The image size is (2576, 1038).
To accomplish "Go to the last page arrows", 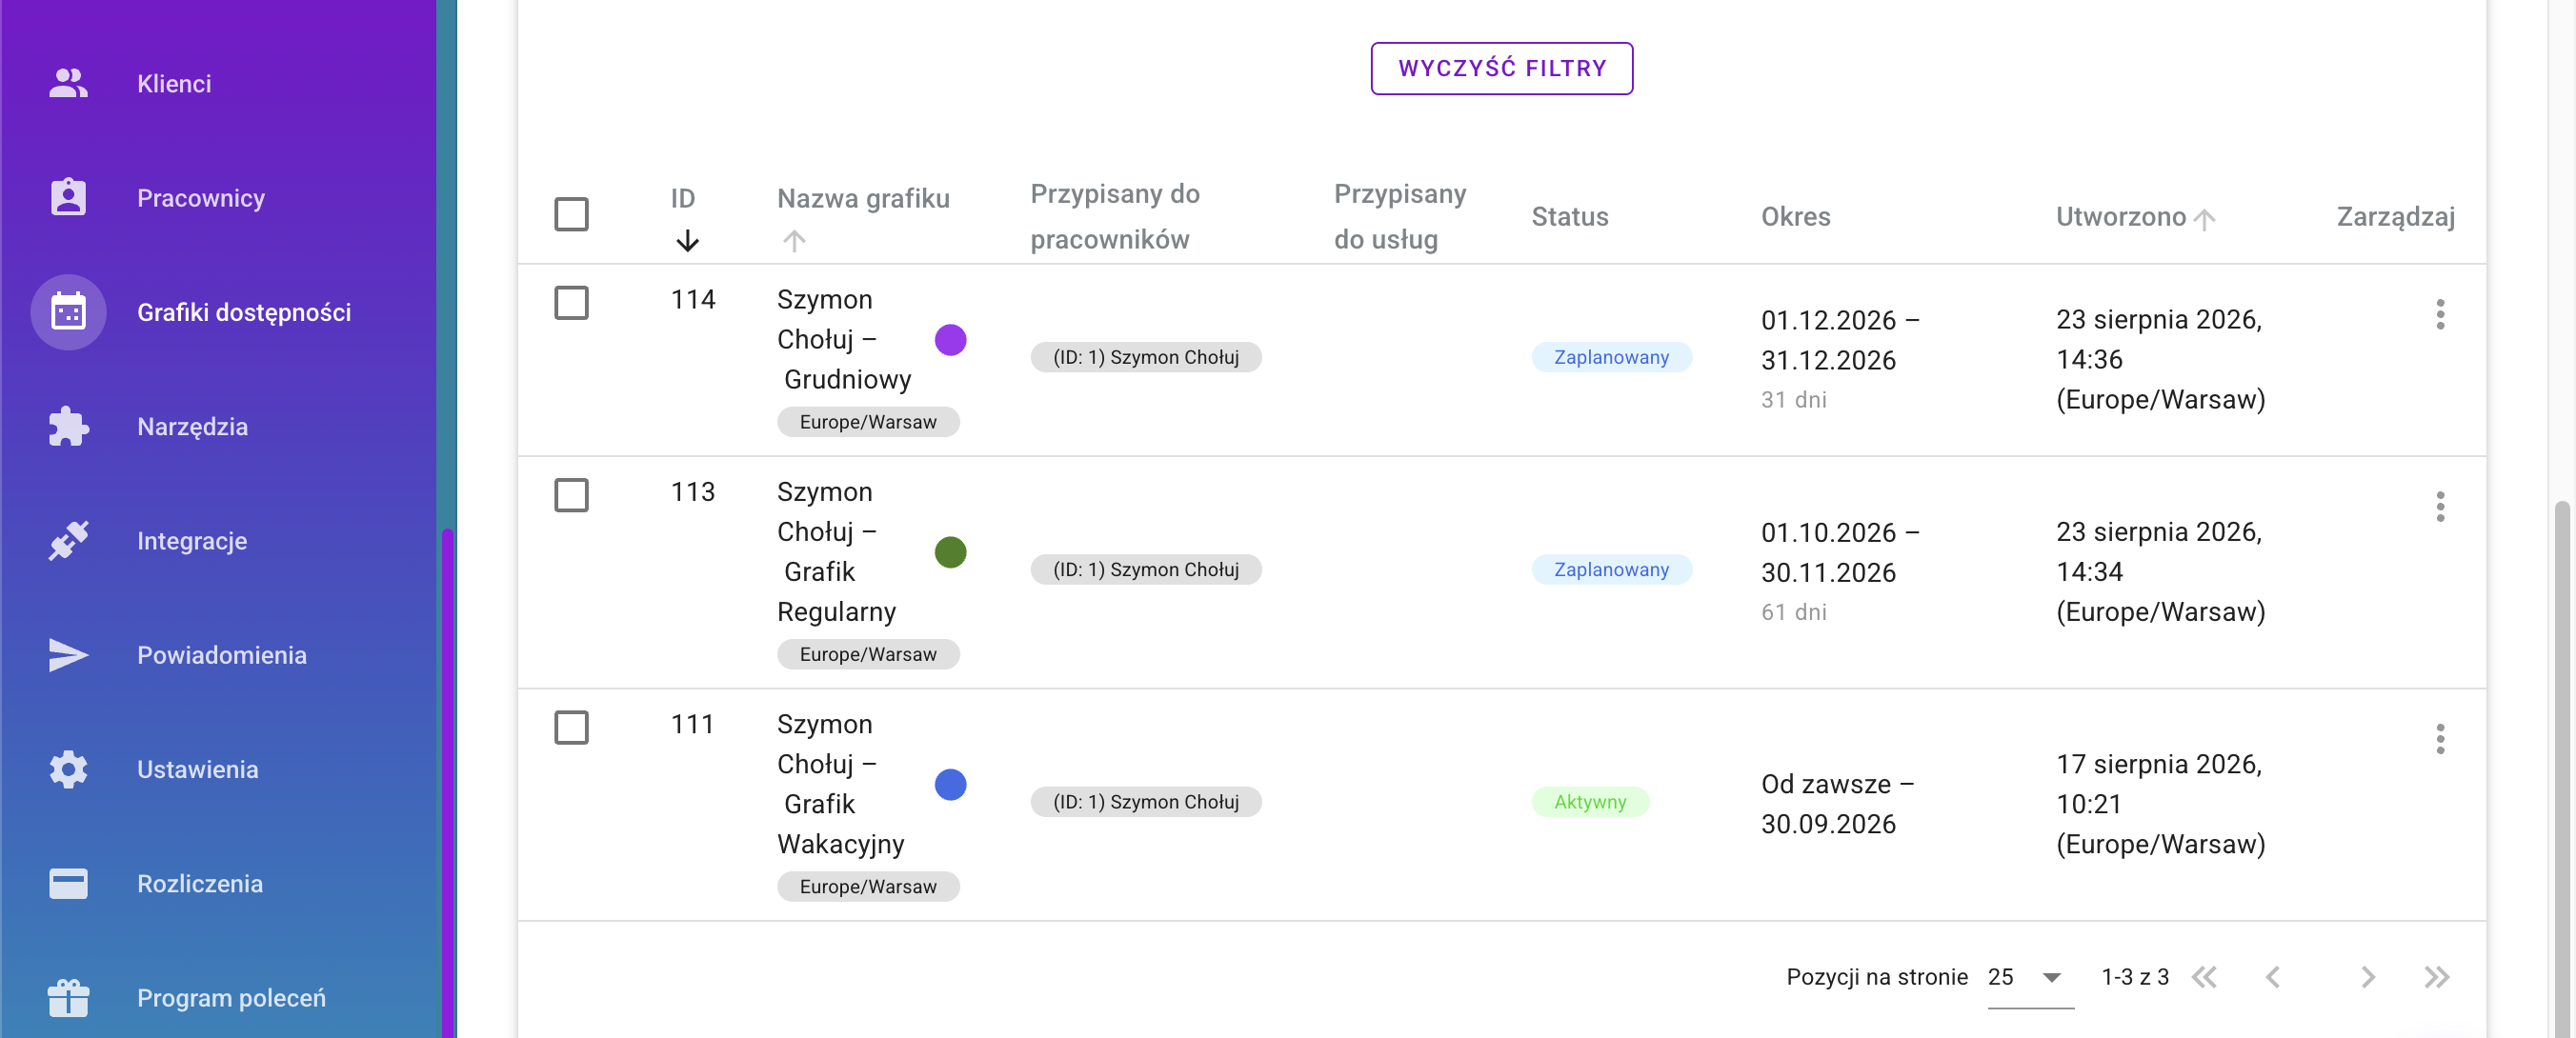I will click(2436, 977).
